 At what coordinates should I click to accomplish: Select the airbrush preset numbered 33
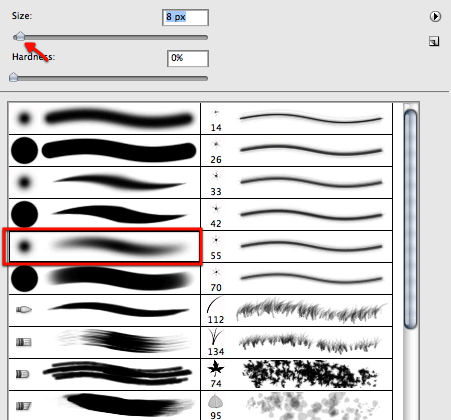296,183
